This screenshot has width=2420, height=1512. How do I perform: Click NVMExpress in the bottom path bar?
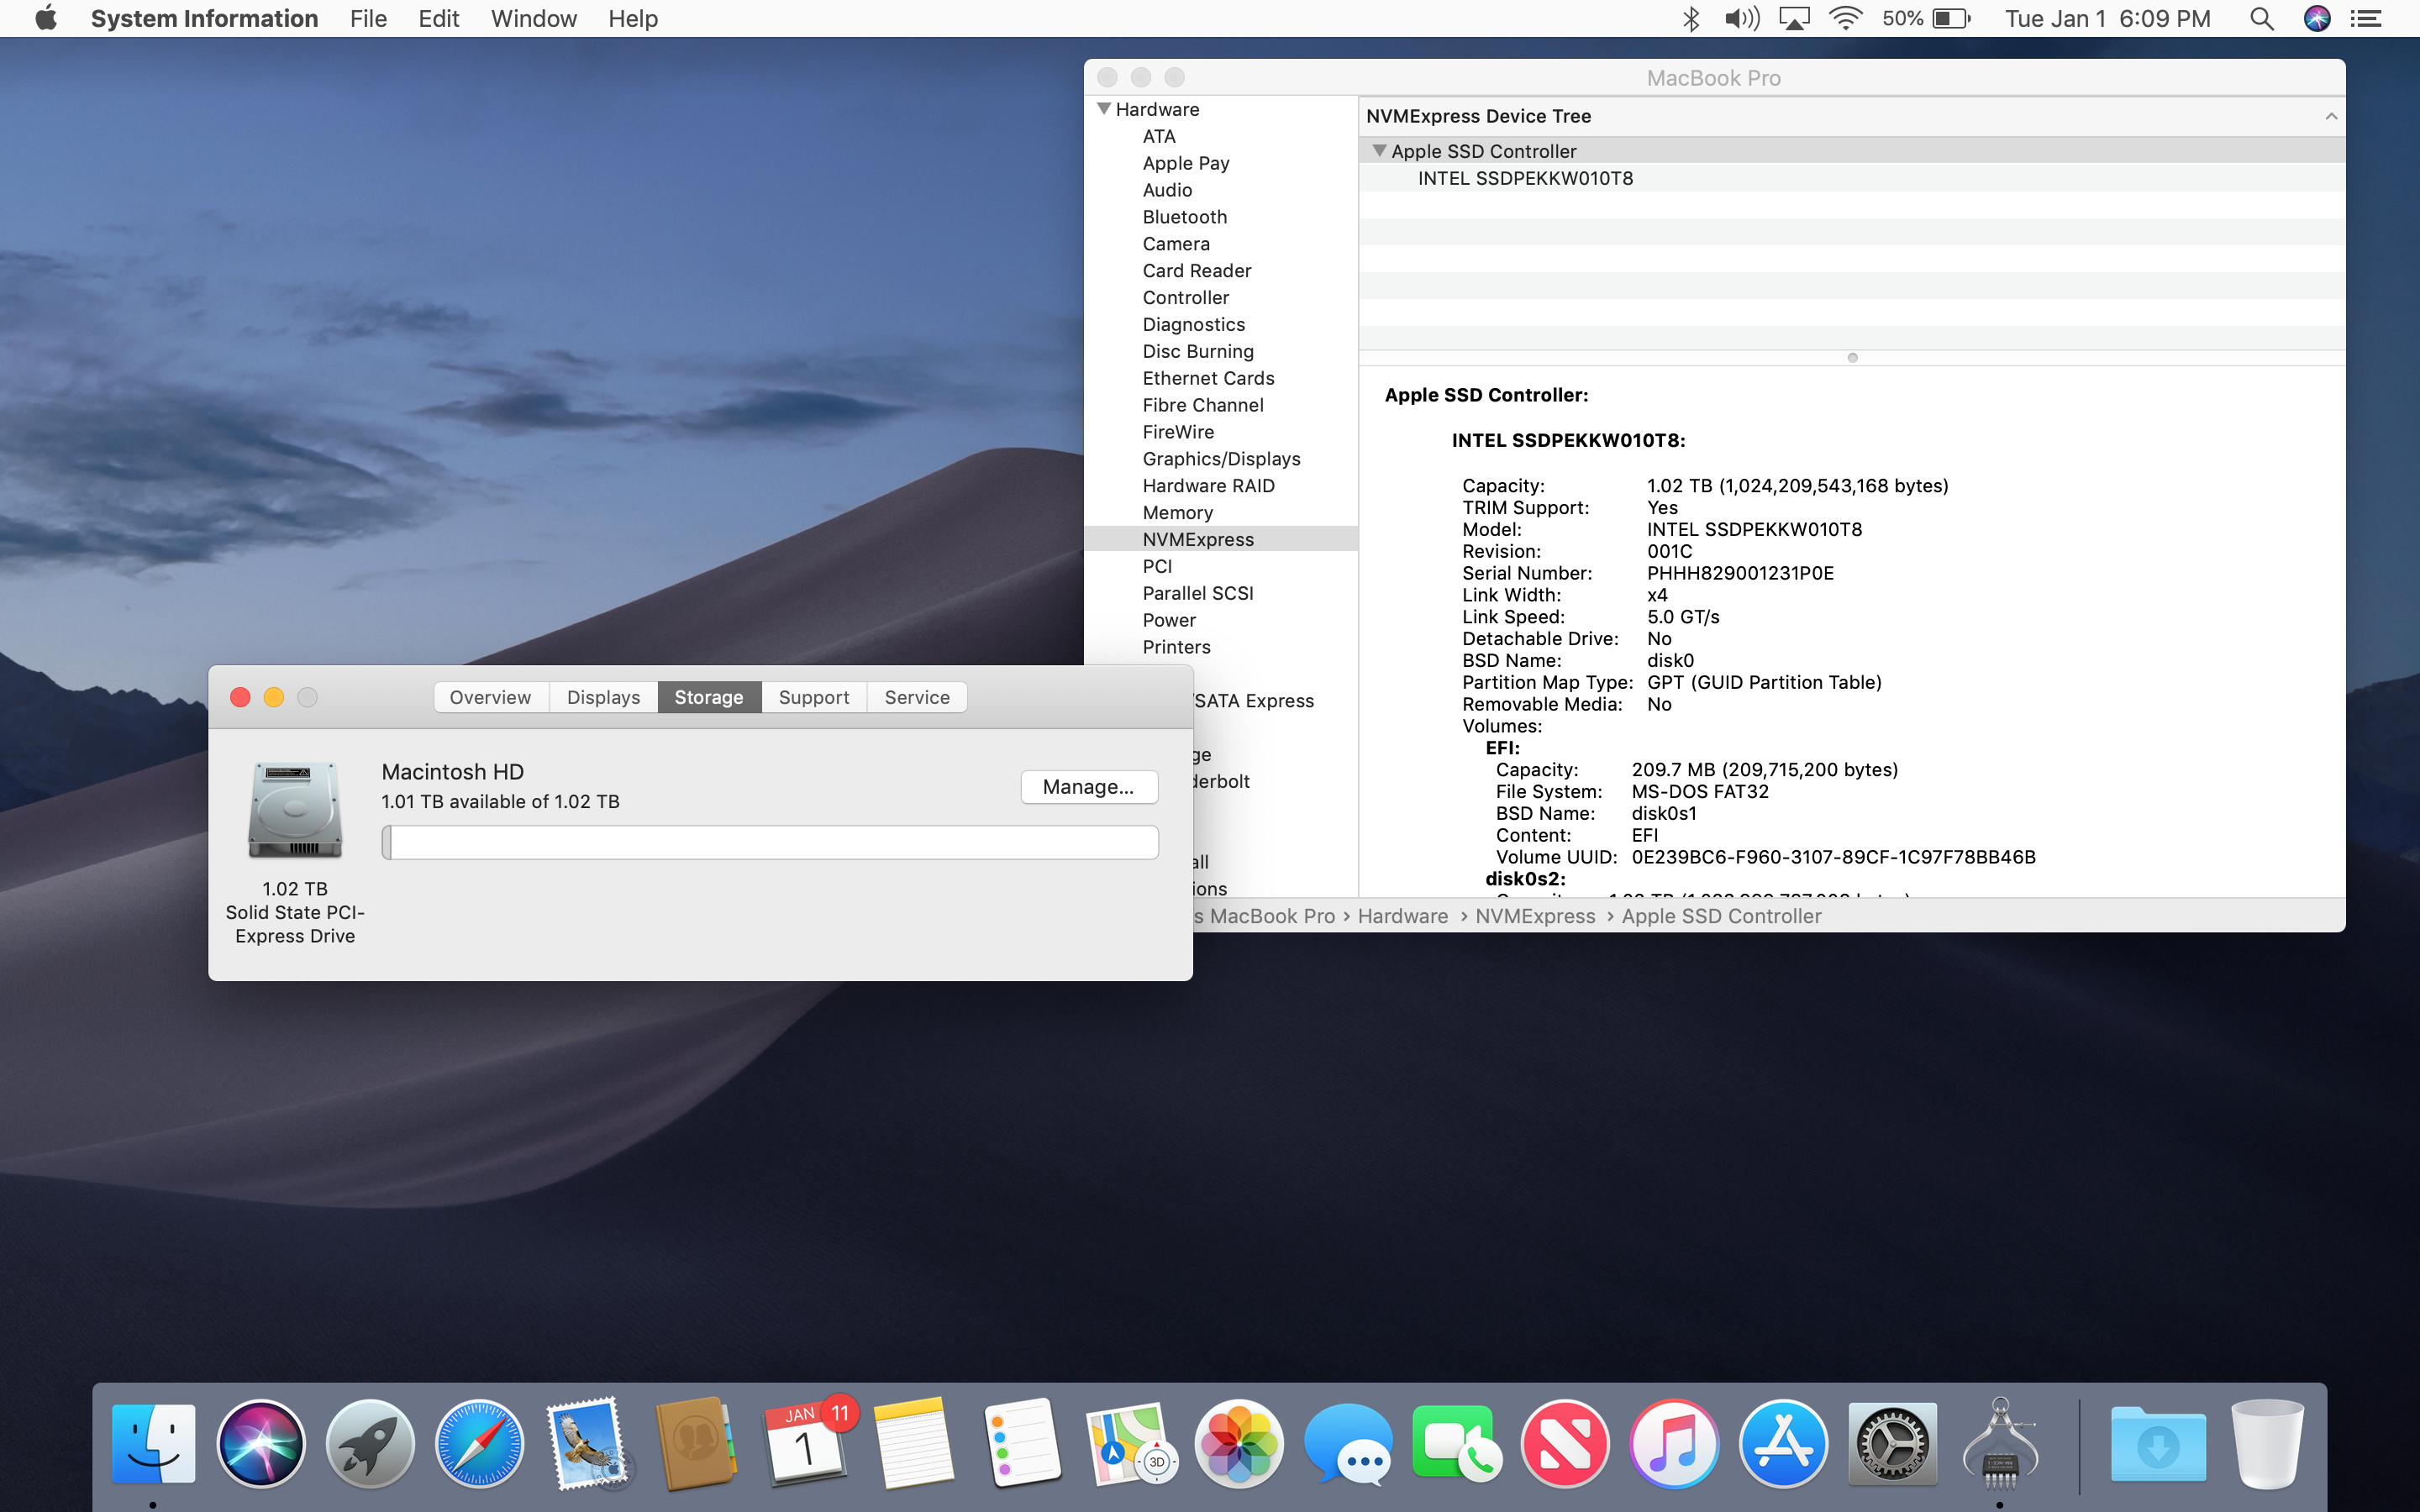pyautogui.click(x=1535, y=916)
